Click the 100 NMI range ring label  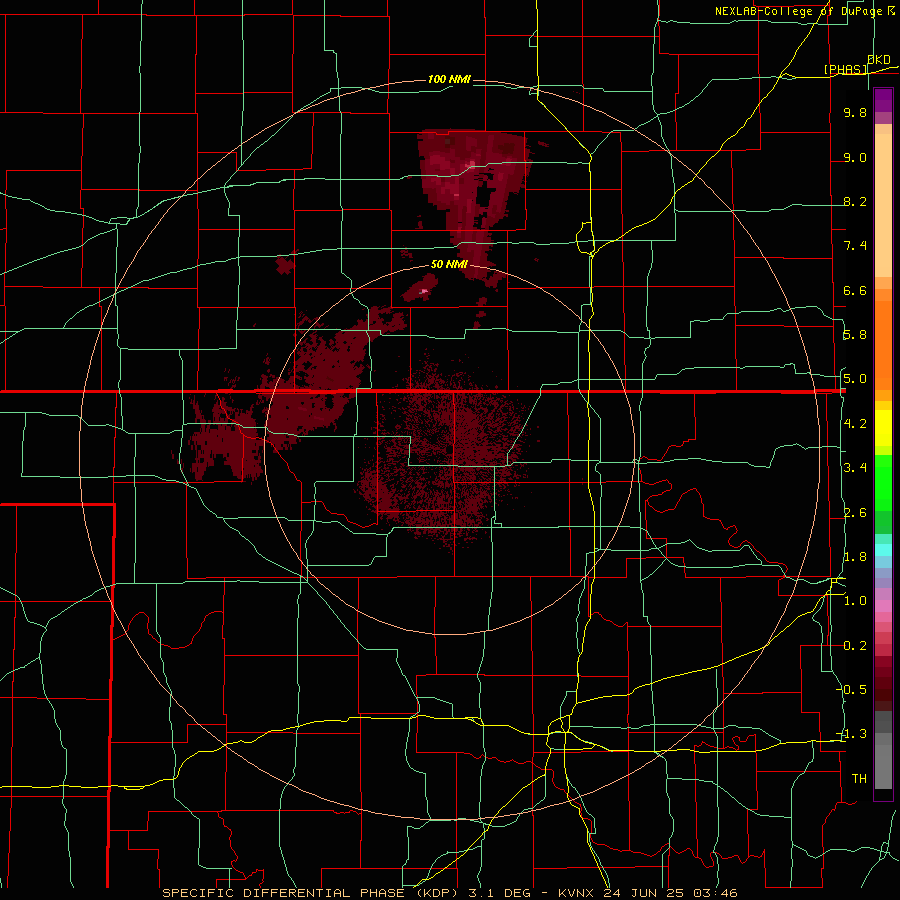449,79
